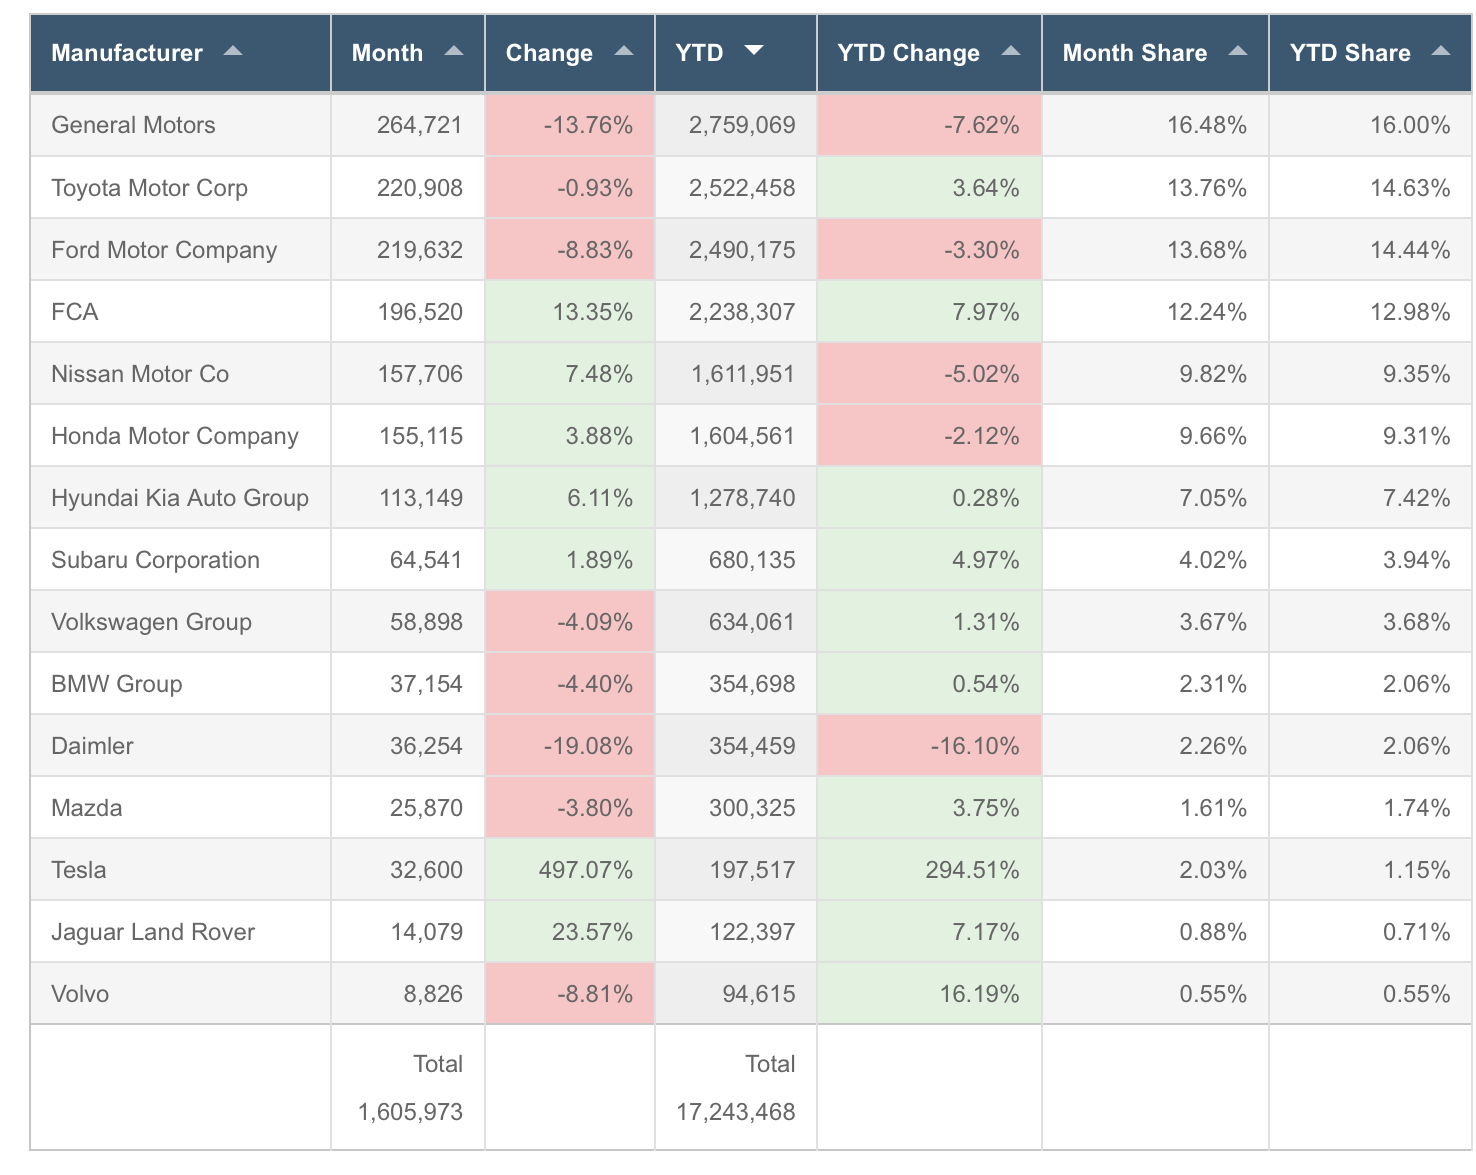Click the 3.64% YTD change cell
Viewport: 1476px width, 1175px height.
(x=930, y=187)
